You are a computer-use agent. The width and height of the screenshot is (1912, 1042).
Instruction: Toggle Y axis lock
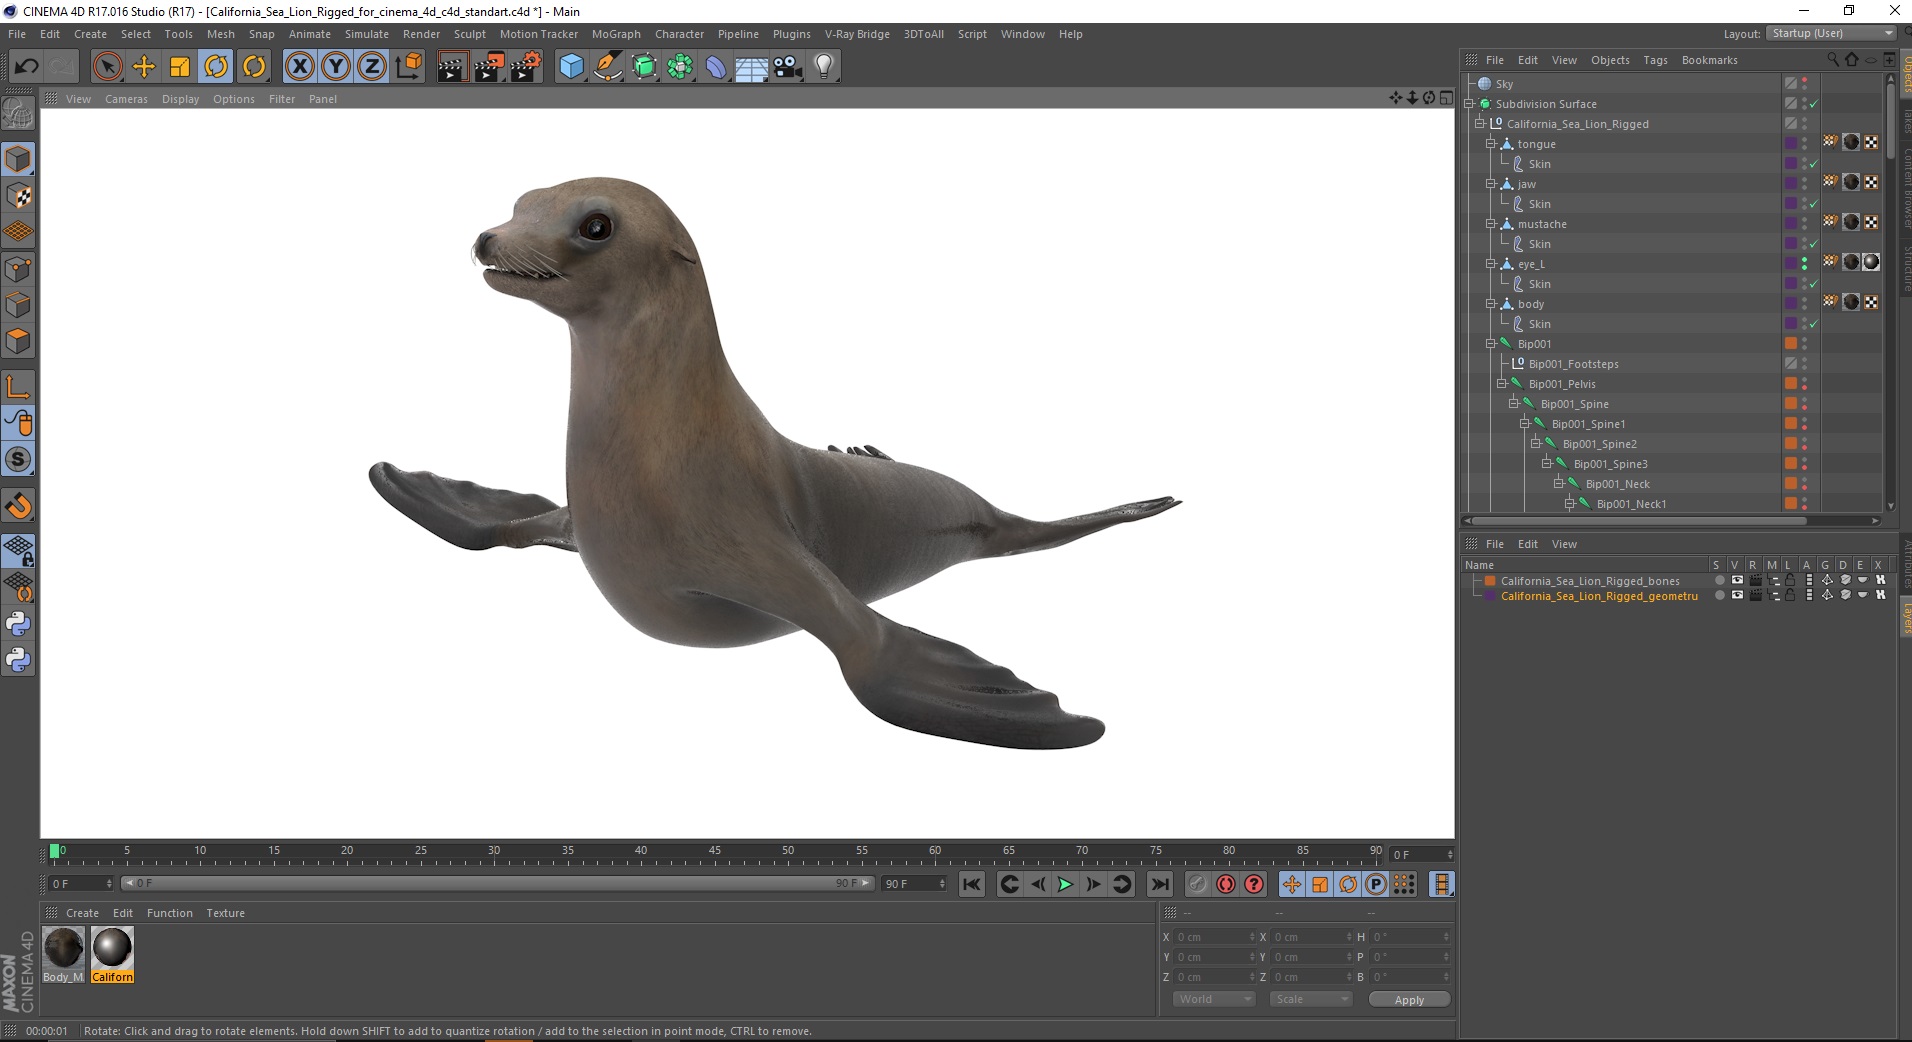point(336,67)
